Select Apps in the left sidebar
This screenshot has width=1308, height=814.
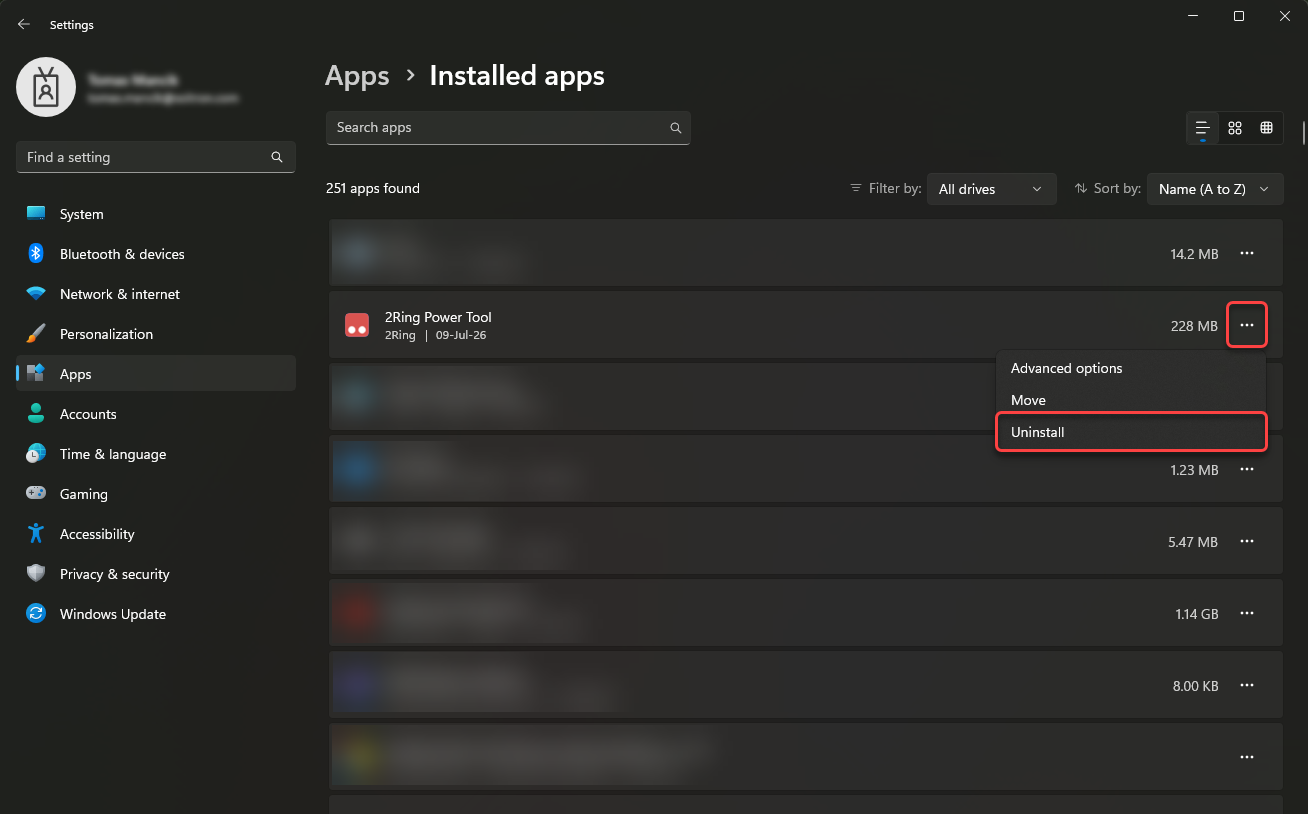156,374
